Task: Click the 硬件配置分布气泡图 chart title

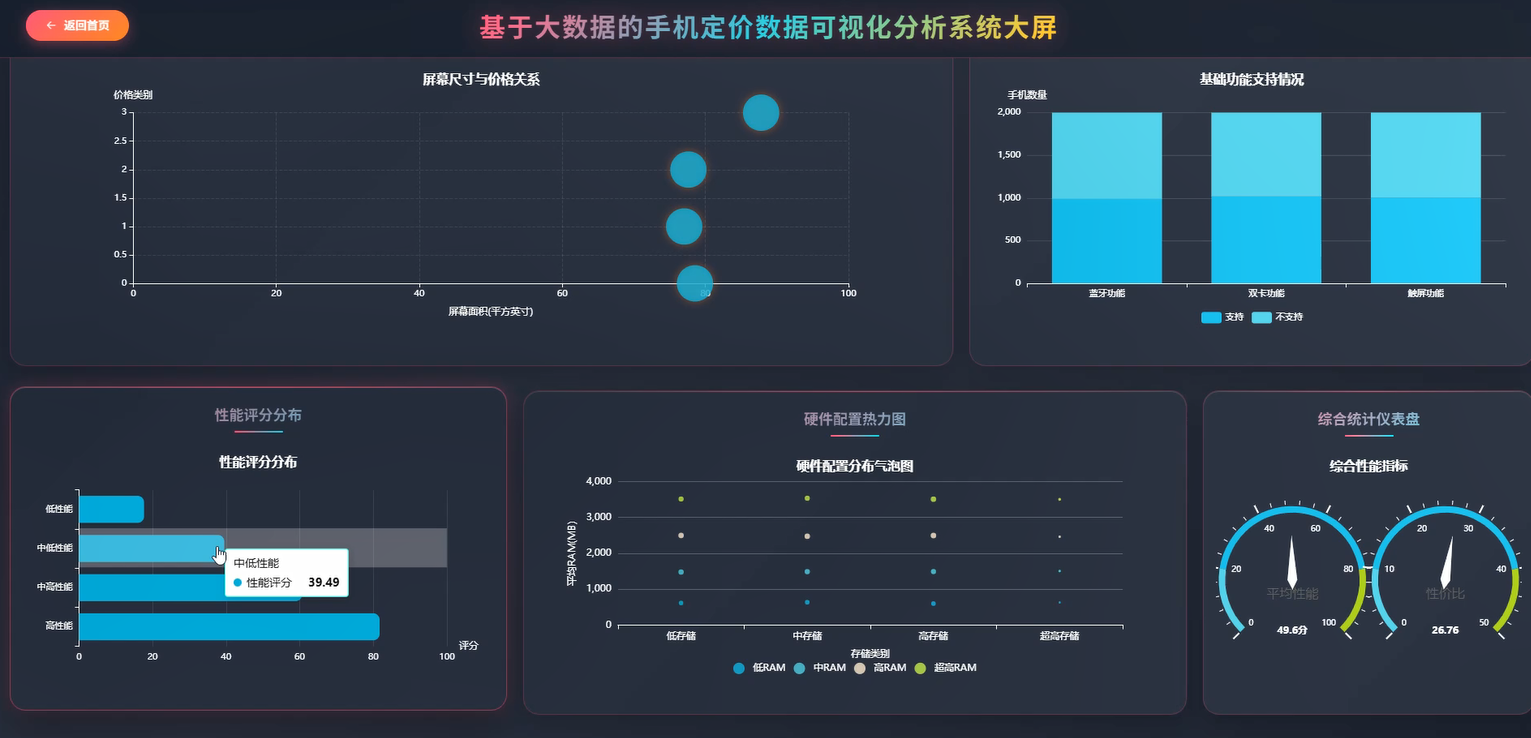Action: tap(855, 466)
